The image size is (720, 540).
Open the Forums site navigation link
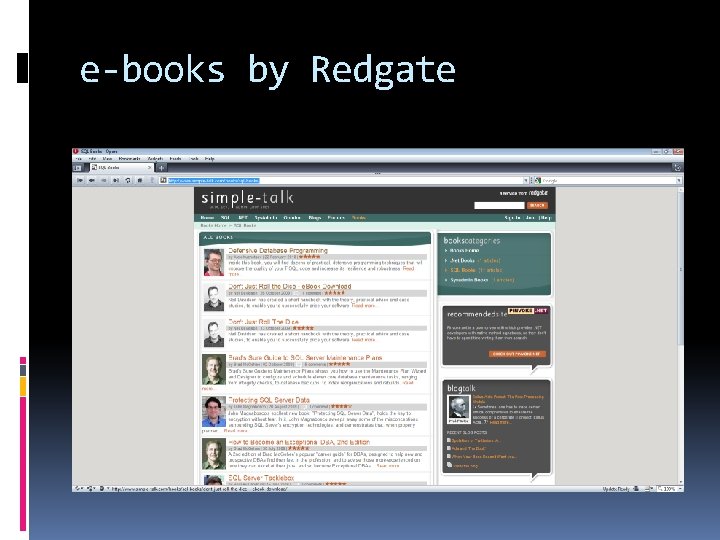coord(336,218)
